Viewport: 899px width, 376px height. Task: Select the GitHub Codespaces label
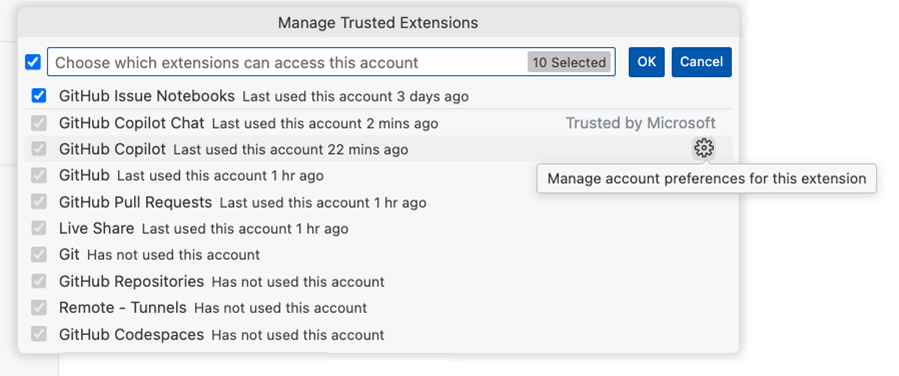[x=131, y=334]
